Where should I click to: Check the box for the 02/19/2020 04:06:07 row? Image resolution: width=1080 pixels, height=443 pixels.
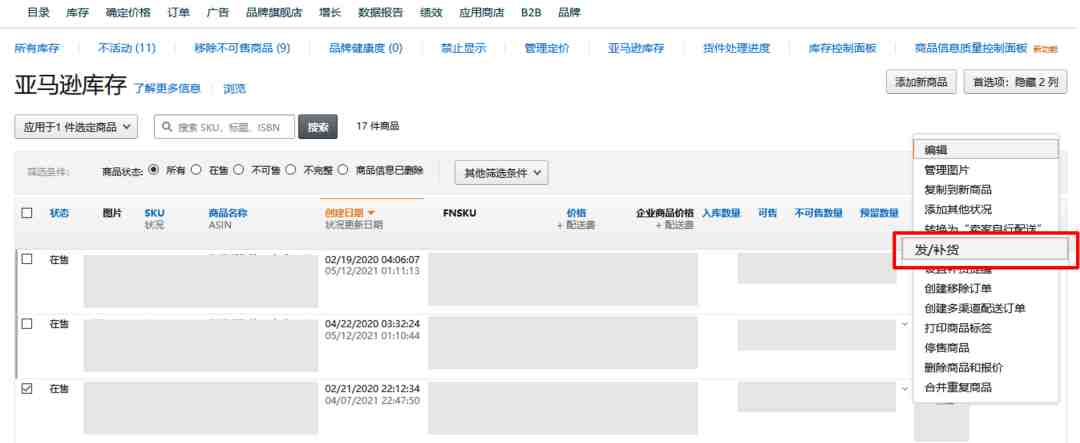(27, 259)
